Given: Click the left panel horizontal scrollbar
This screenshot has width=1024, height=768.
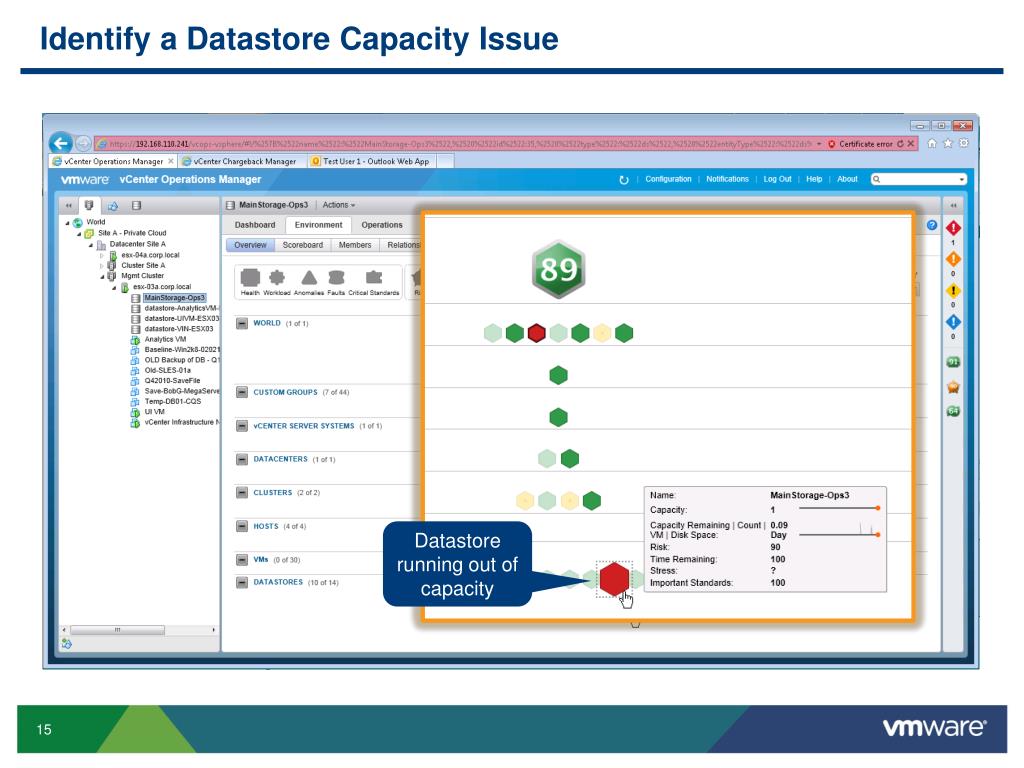Looking at the screenshot, I should 118,630.
